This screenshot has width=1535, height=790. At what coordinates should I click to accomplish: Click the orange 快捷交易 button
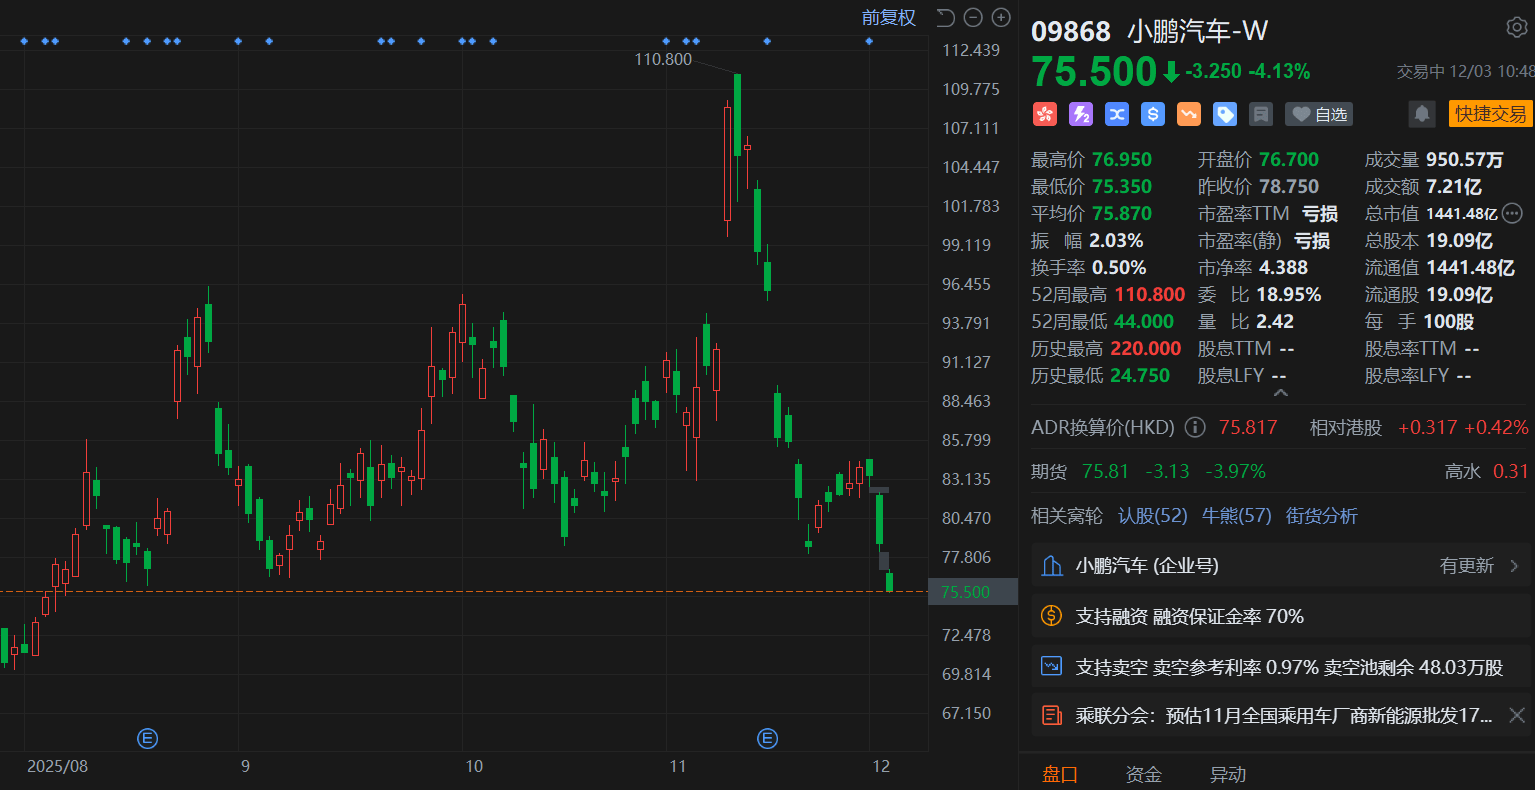point(1490,113)
